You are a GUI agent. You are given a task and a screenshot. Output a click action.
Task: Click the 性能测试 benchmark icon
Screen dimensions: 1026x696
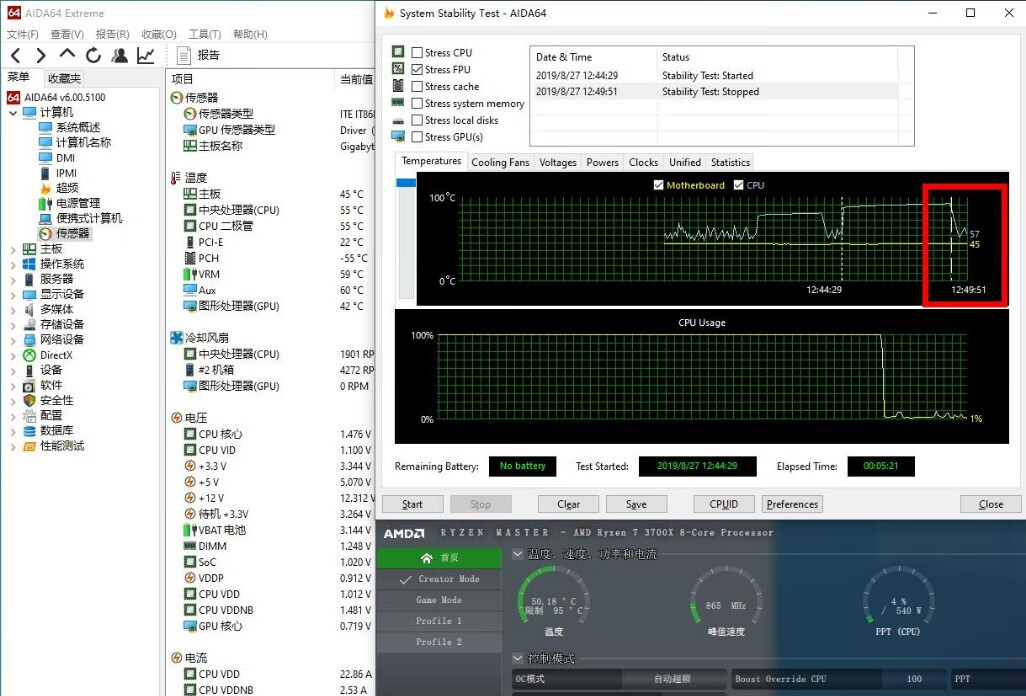[x=29, y=446]
